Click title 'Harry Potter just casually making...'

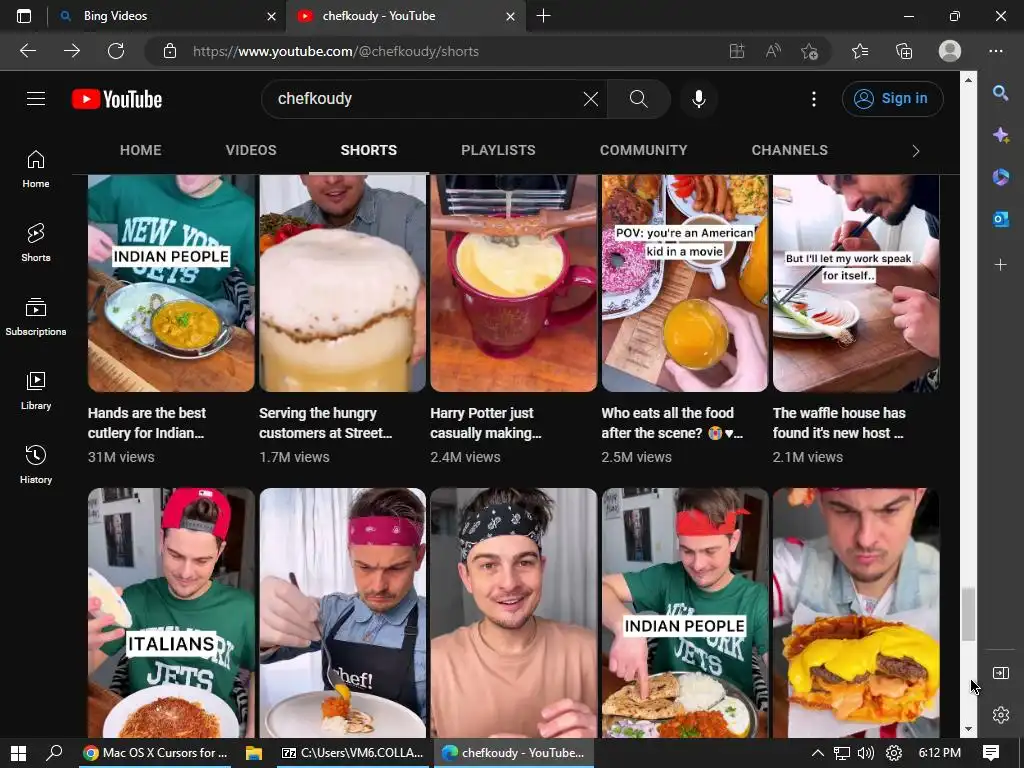point(485,423)
